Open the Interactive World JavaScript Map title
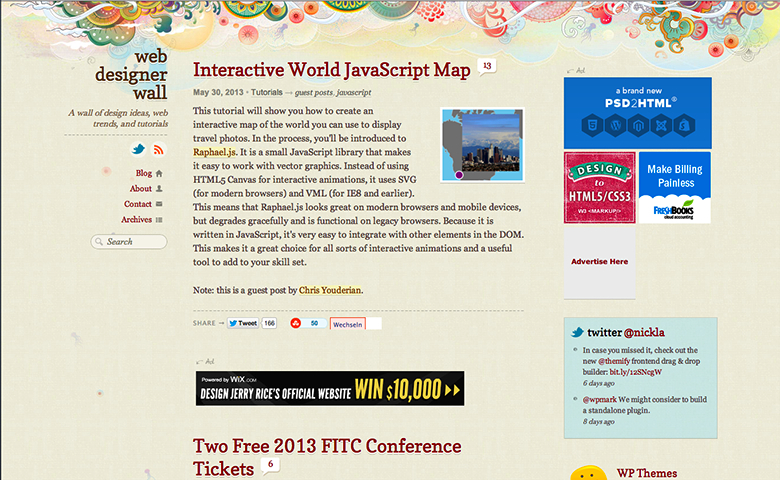 tap(331, 70)
